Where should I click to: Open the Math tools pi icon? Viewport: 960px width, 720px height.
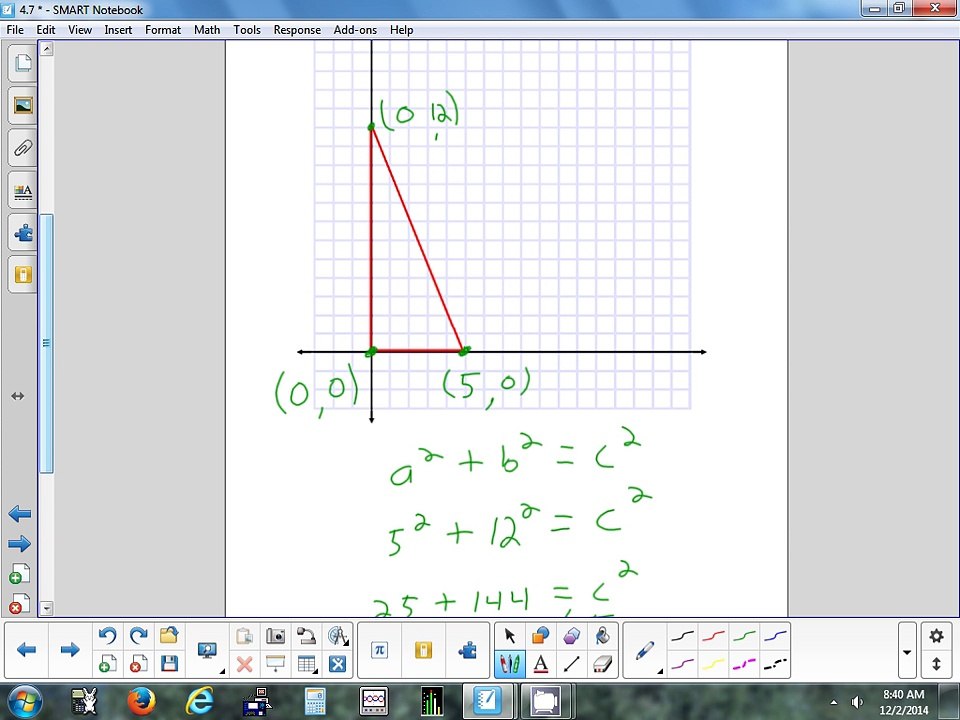pos(380,650)
